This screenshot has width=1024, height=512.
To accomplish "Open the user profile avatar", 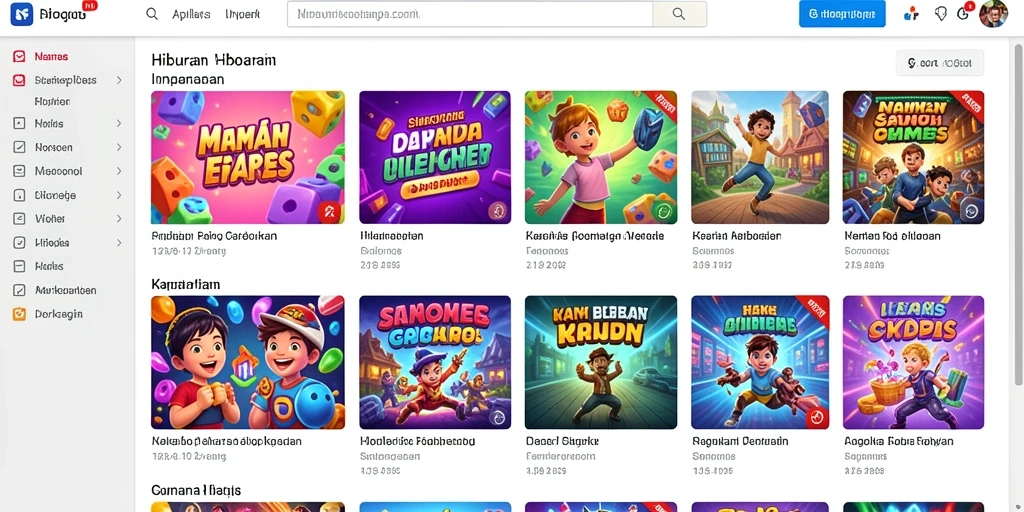I will [993, 14].
